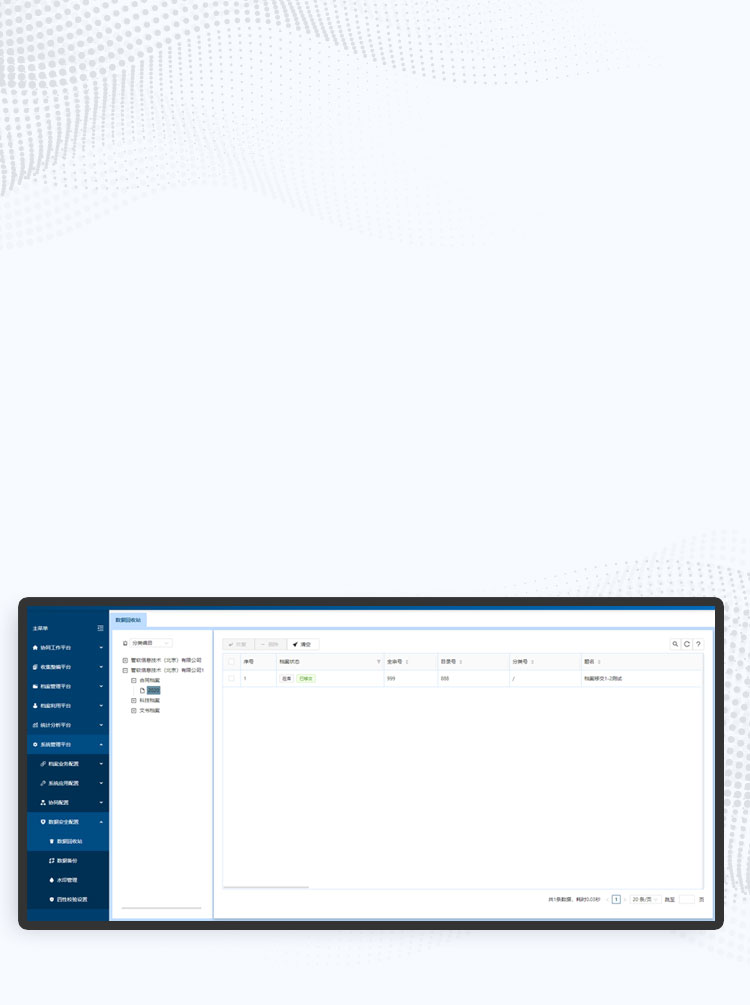Click the refresh icon above the table

point(686,645)
